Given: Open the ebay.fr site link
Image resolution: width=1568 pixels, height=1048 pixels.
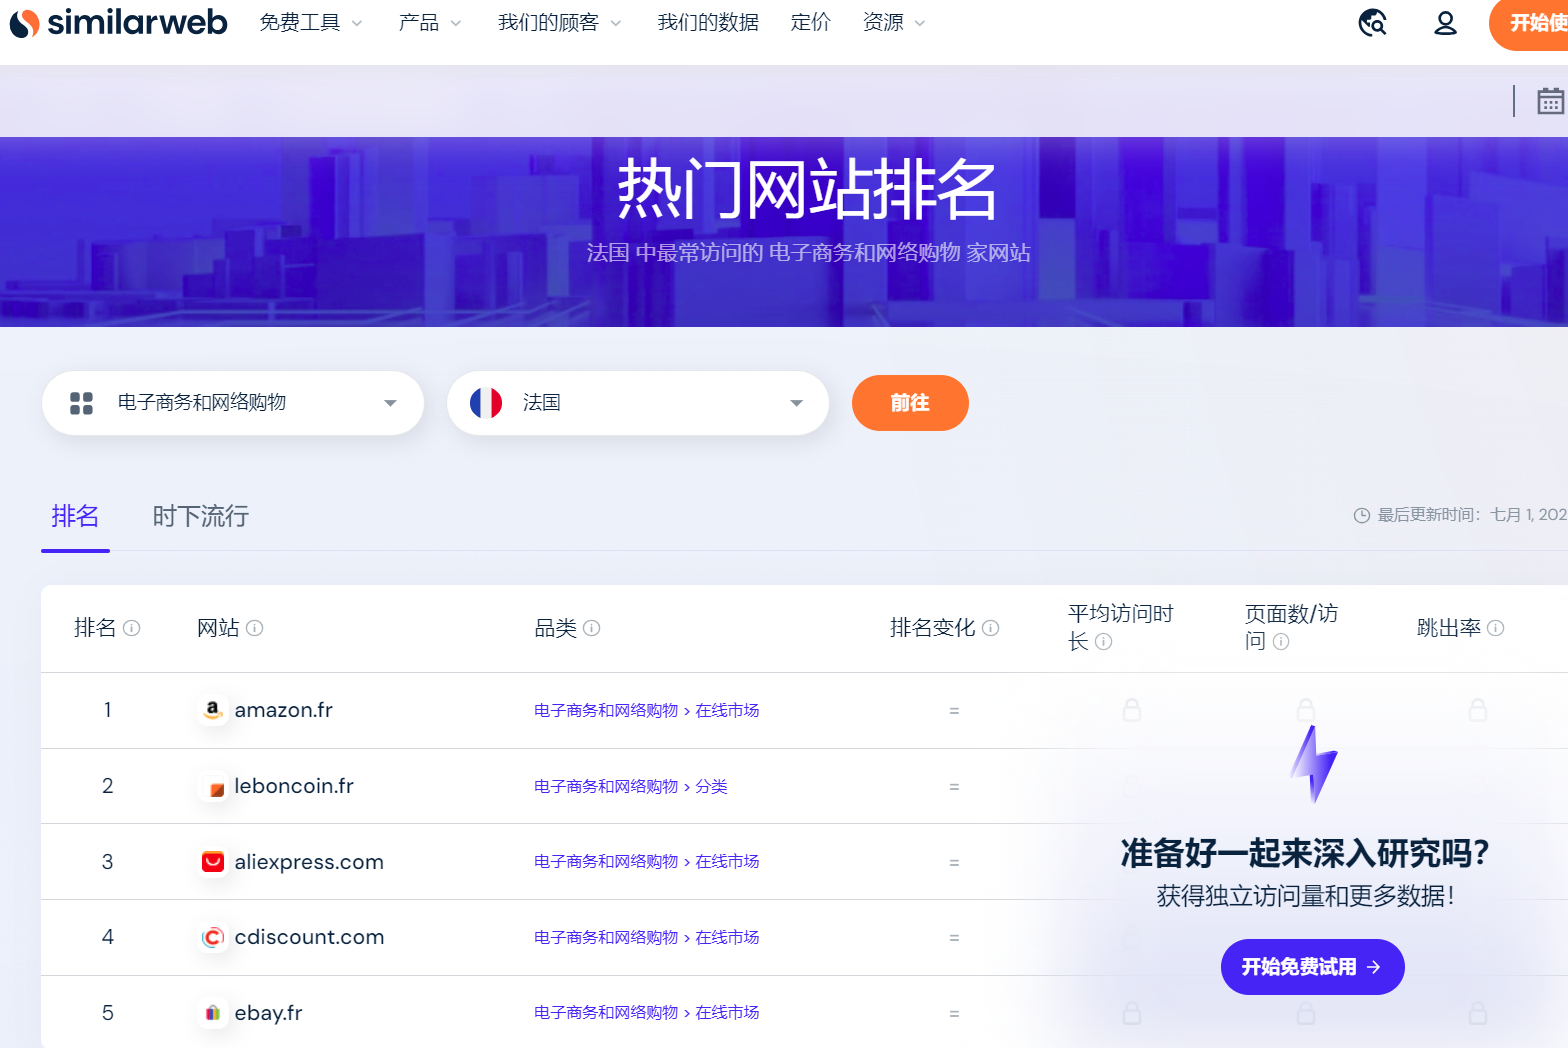Looking at the screenshot, I should click(x=268, y=1013).
